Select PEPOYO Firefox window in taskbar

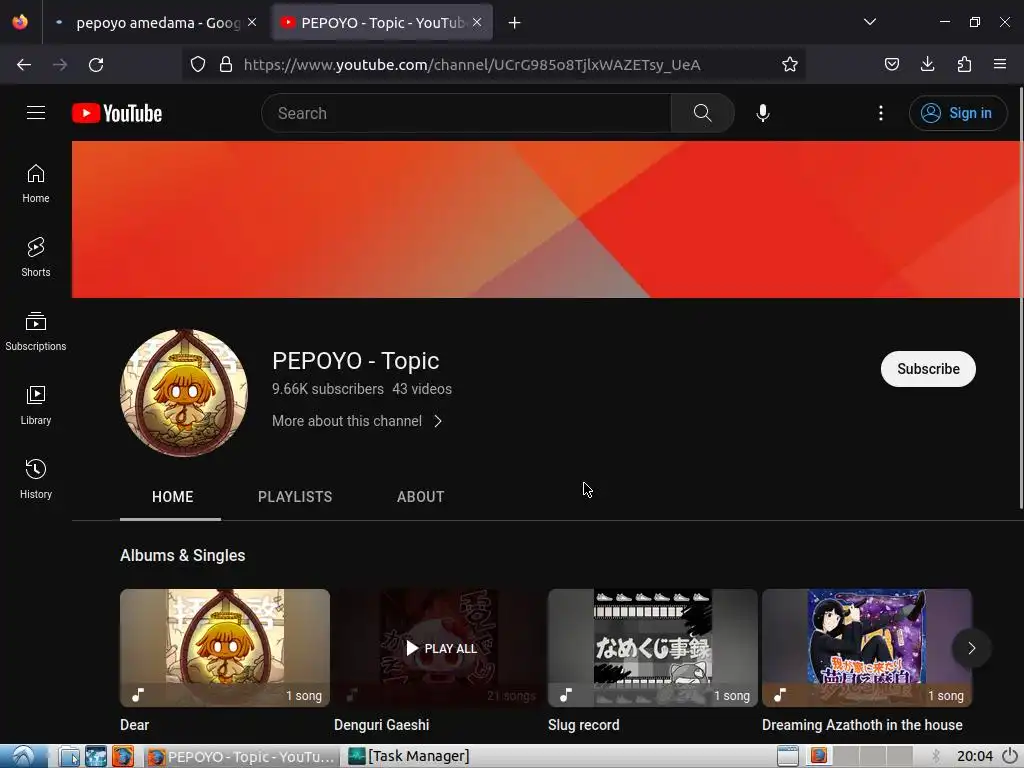pyautogui.click(x=241, y=756)
